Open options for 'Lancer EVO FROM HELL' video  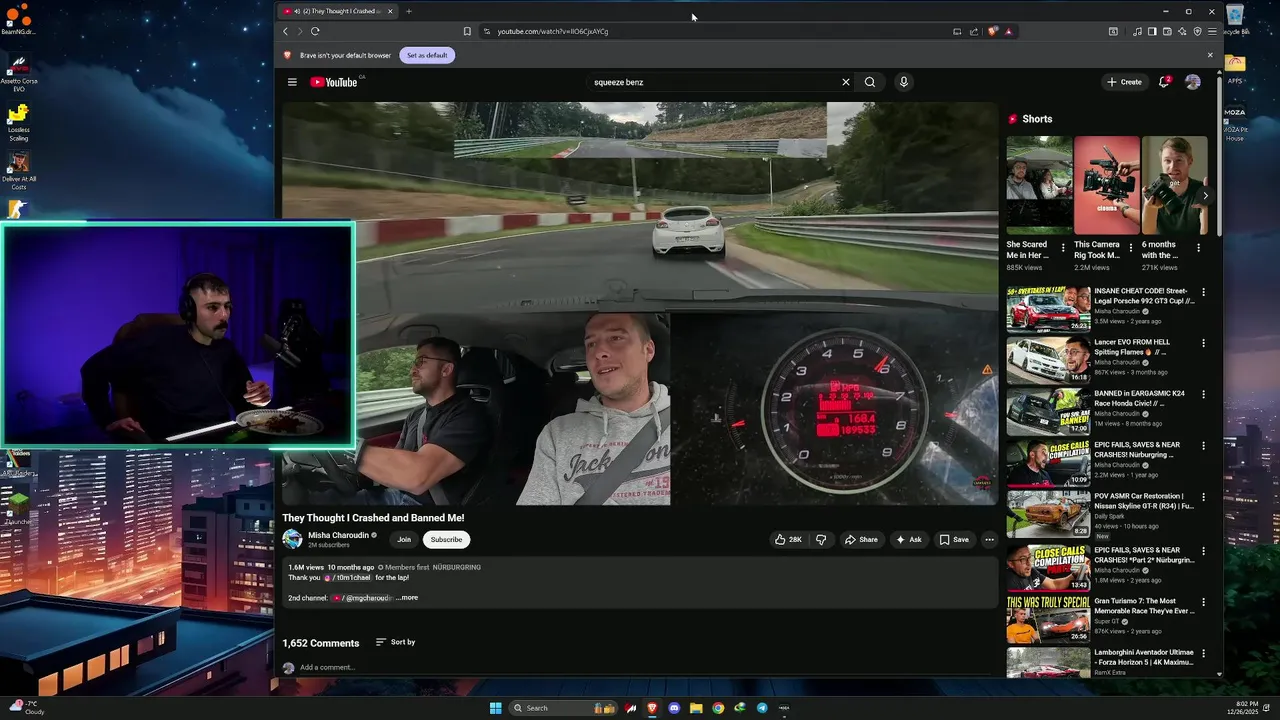pyautogui.click(x=1204, y=343)
